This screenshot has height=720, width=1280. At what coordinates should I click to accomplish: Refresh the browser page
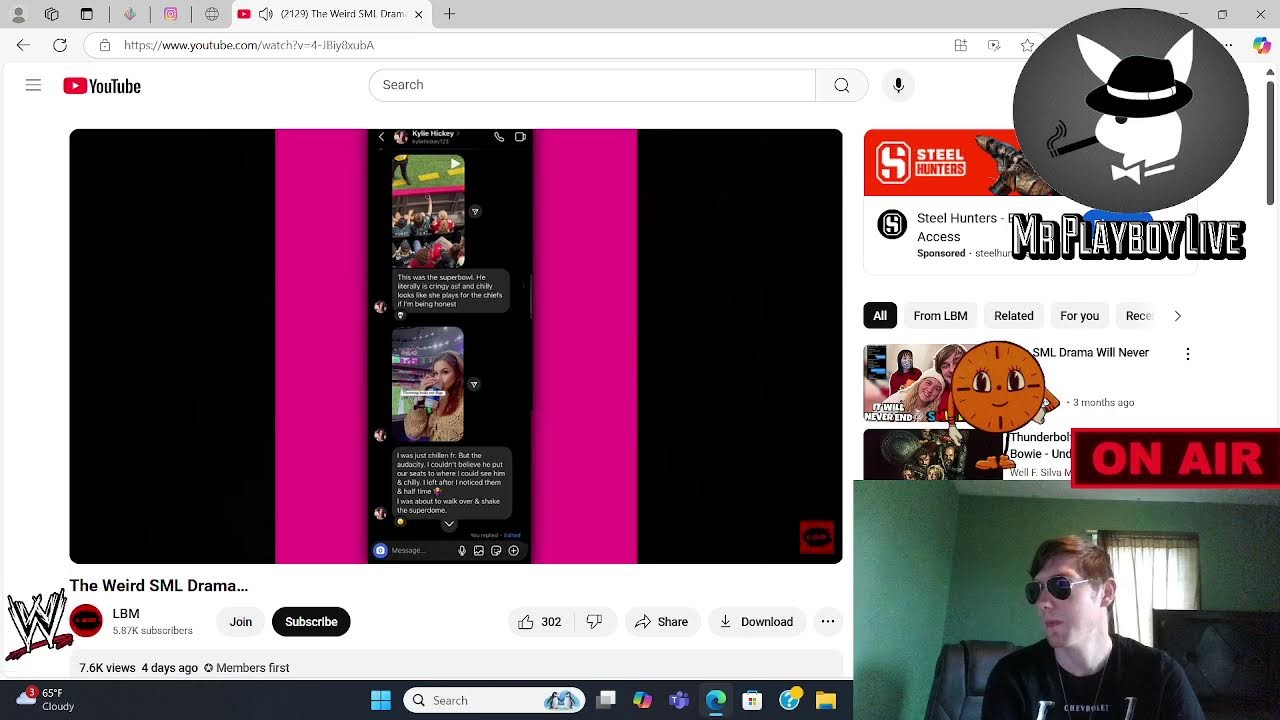(60, 45)
